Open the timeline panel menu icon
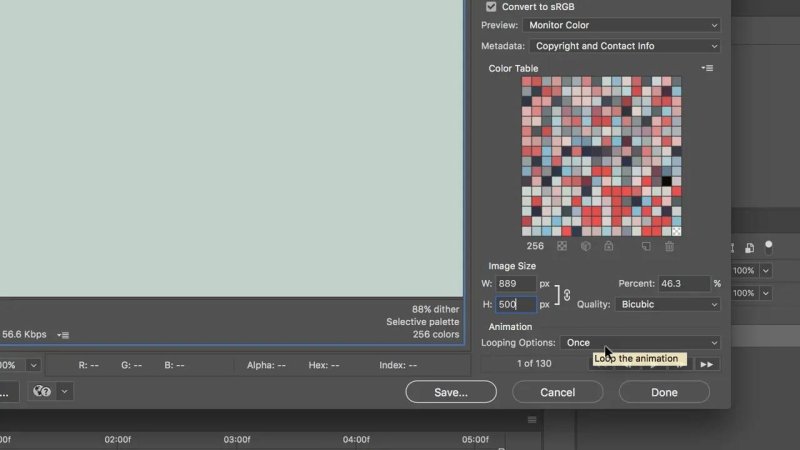The height and width of the screenshot is (450, 800). point(532,419)
